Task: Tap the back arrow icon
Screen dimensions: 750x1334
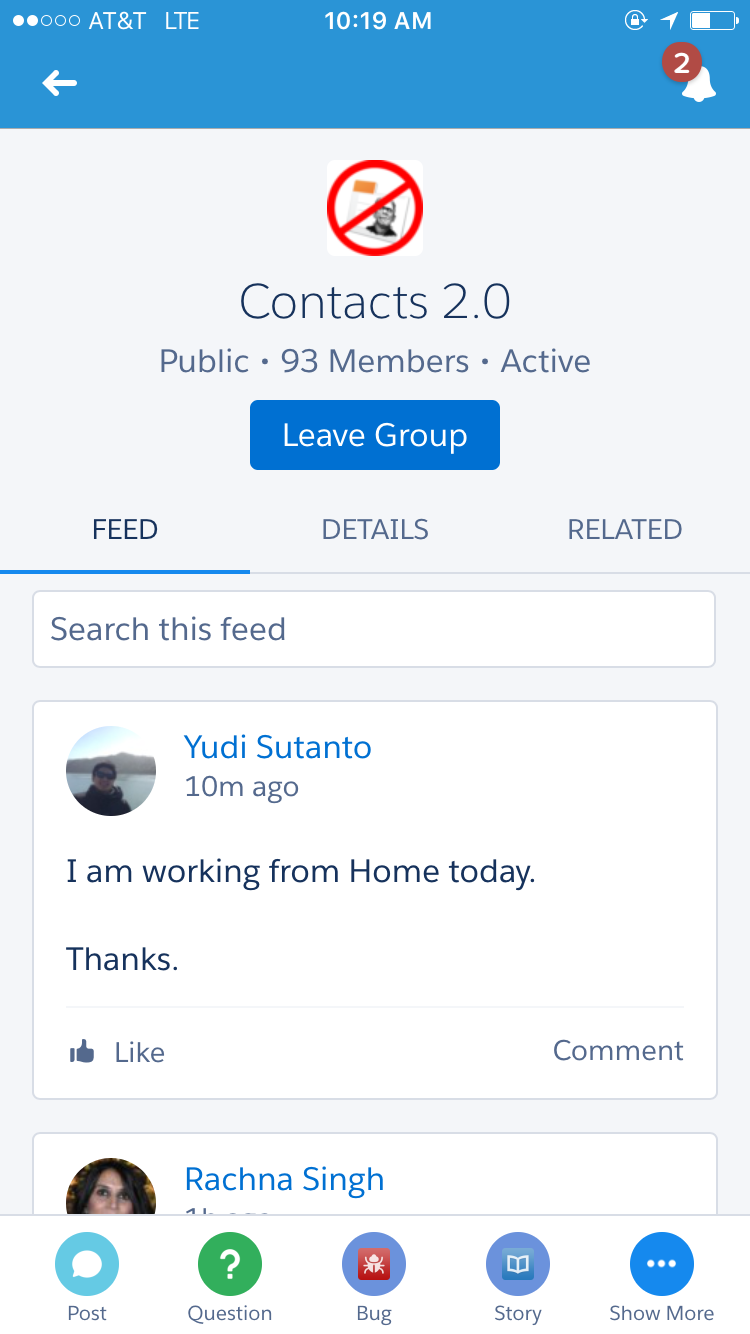Action: coord(60,83)
